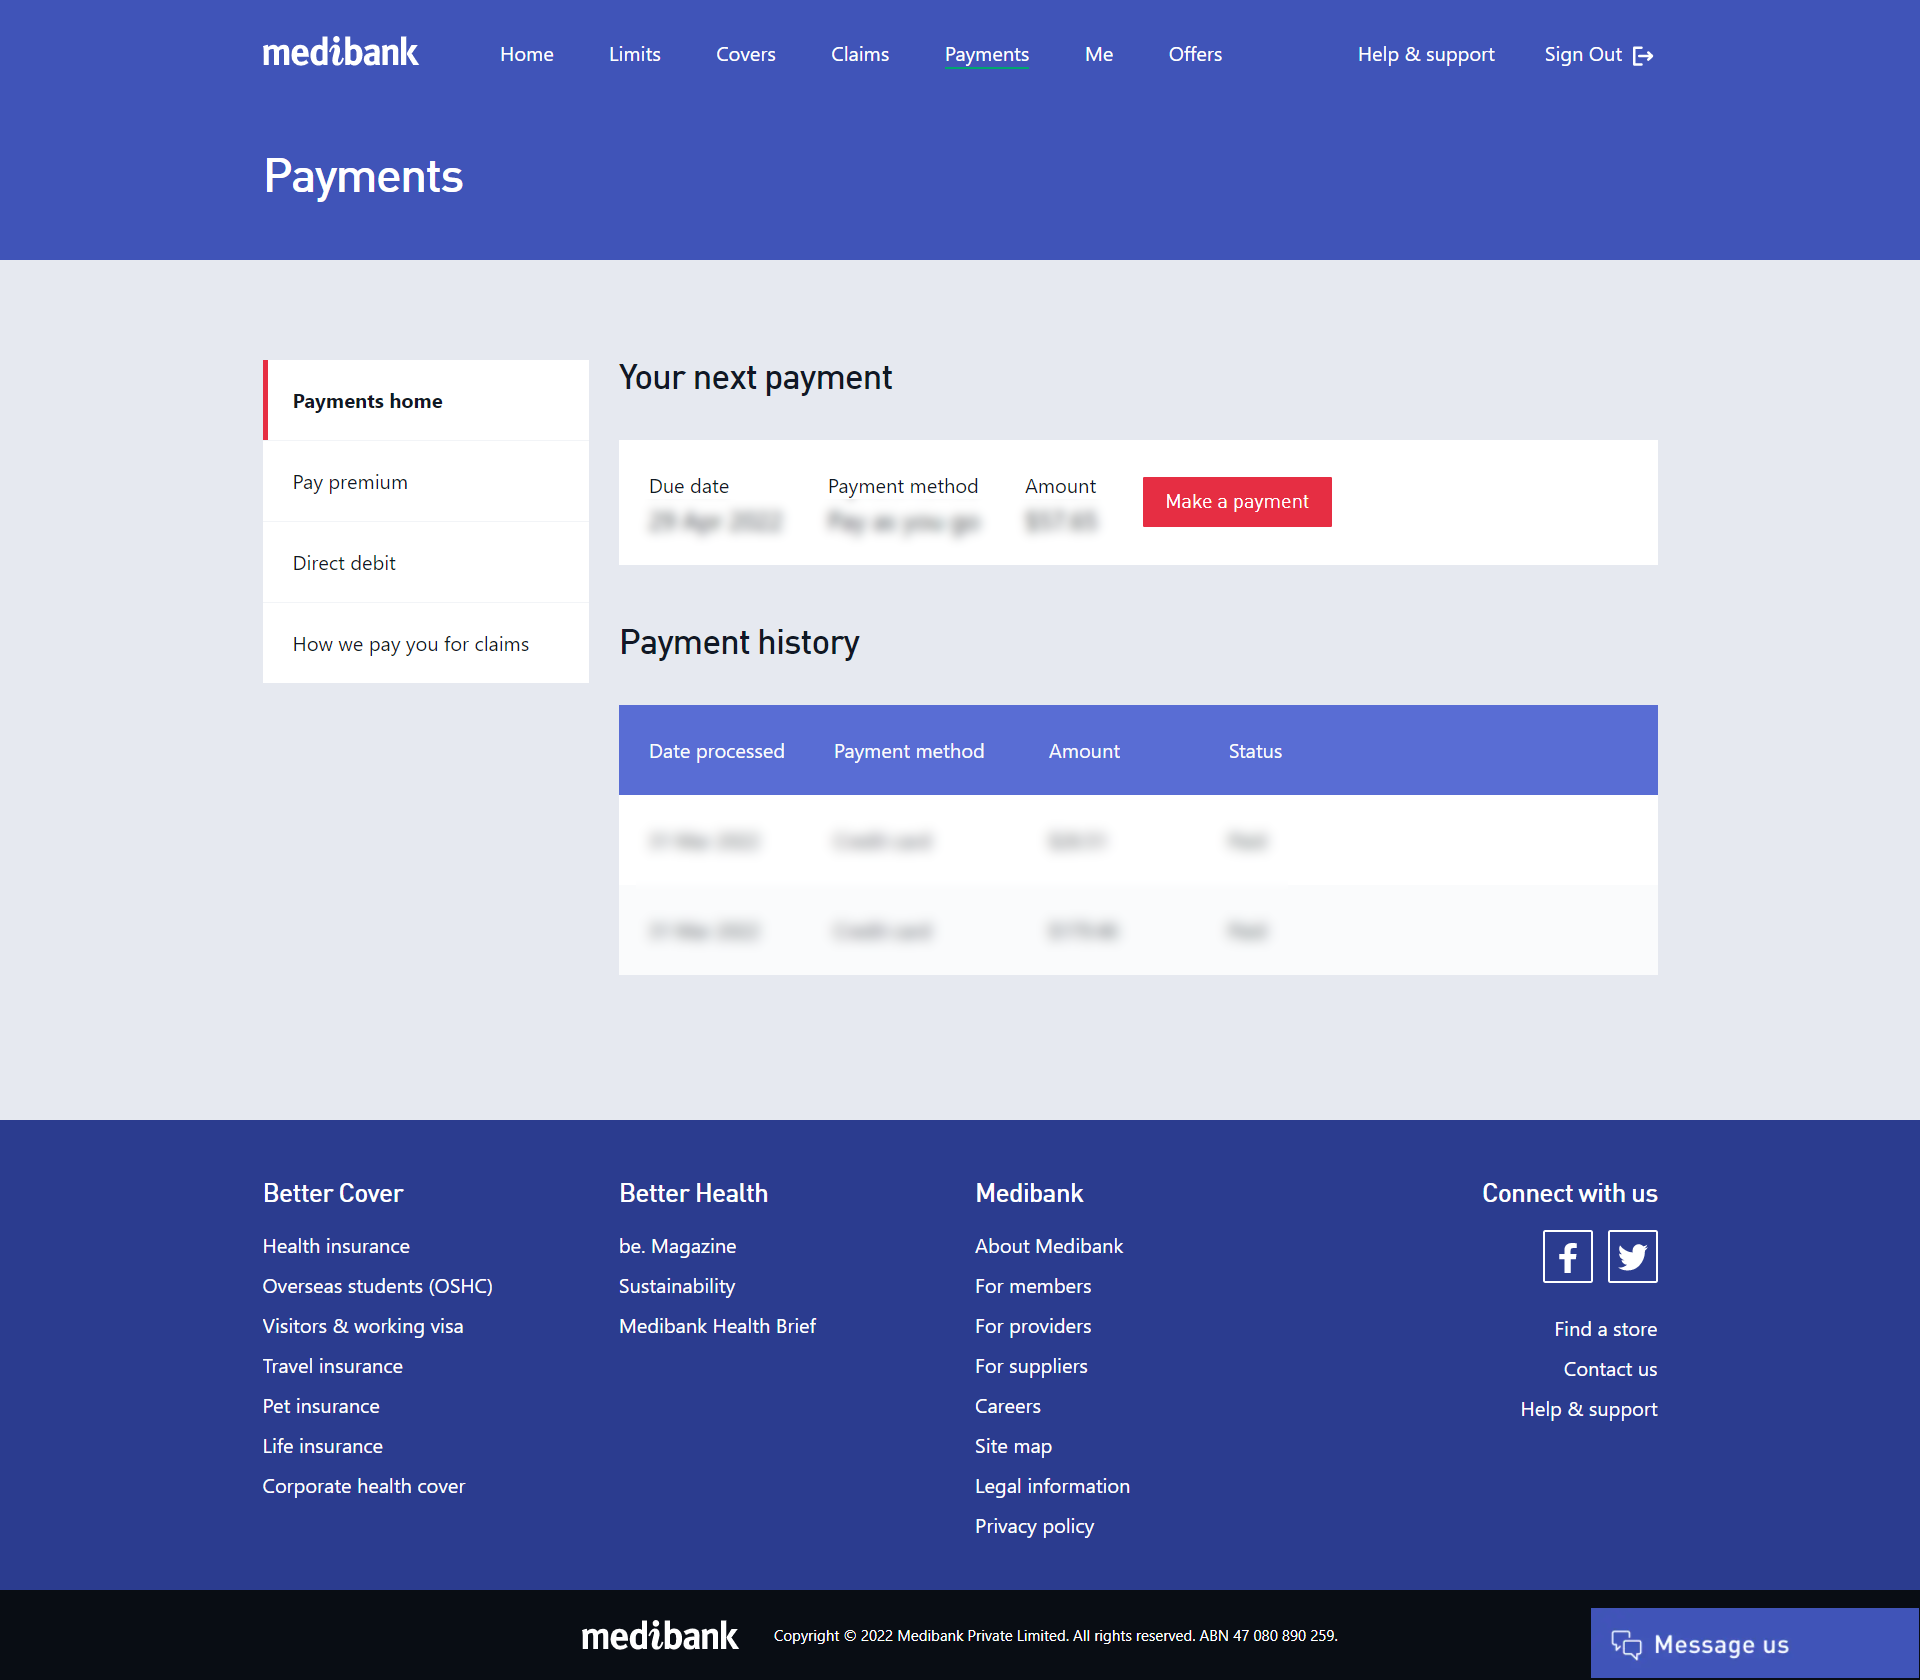Screen dimensions: 1920x1680
Task: Click How we pay you for claims
Action: click(x=410, y=642)
